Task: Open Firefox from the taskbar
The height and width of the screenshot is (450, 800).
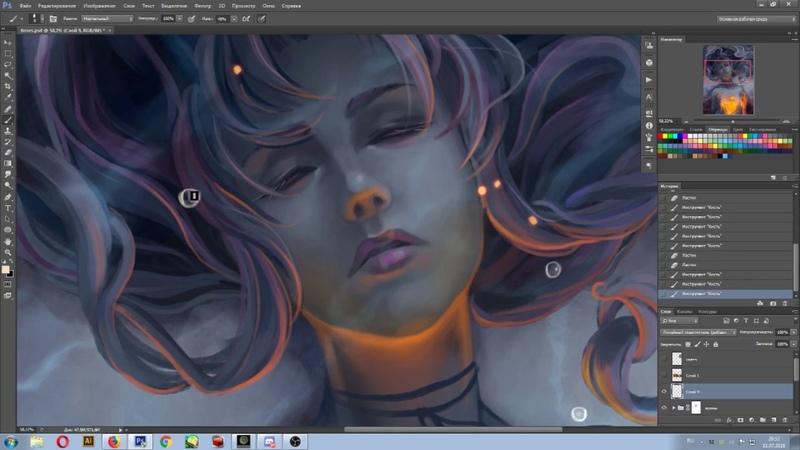Action: point(114,441)
